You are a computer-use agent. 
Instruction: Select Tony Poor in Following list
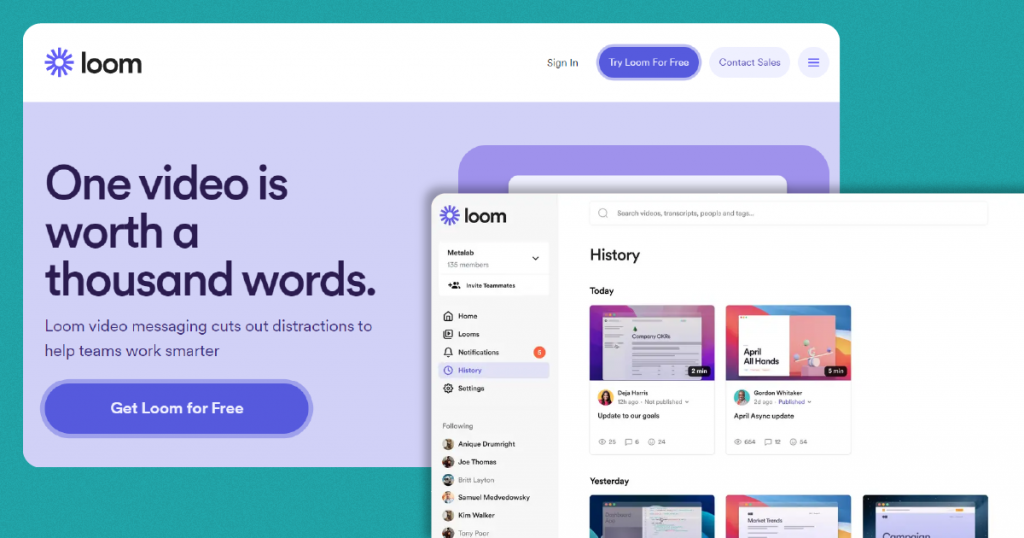[473, 533]
